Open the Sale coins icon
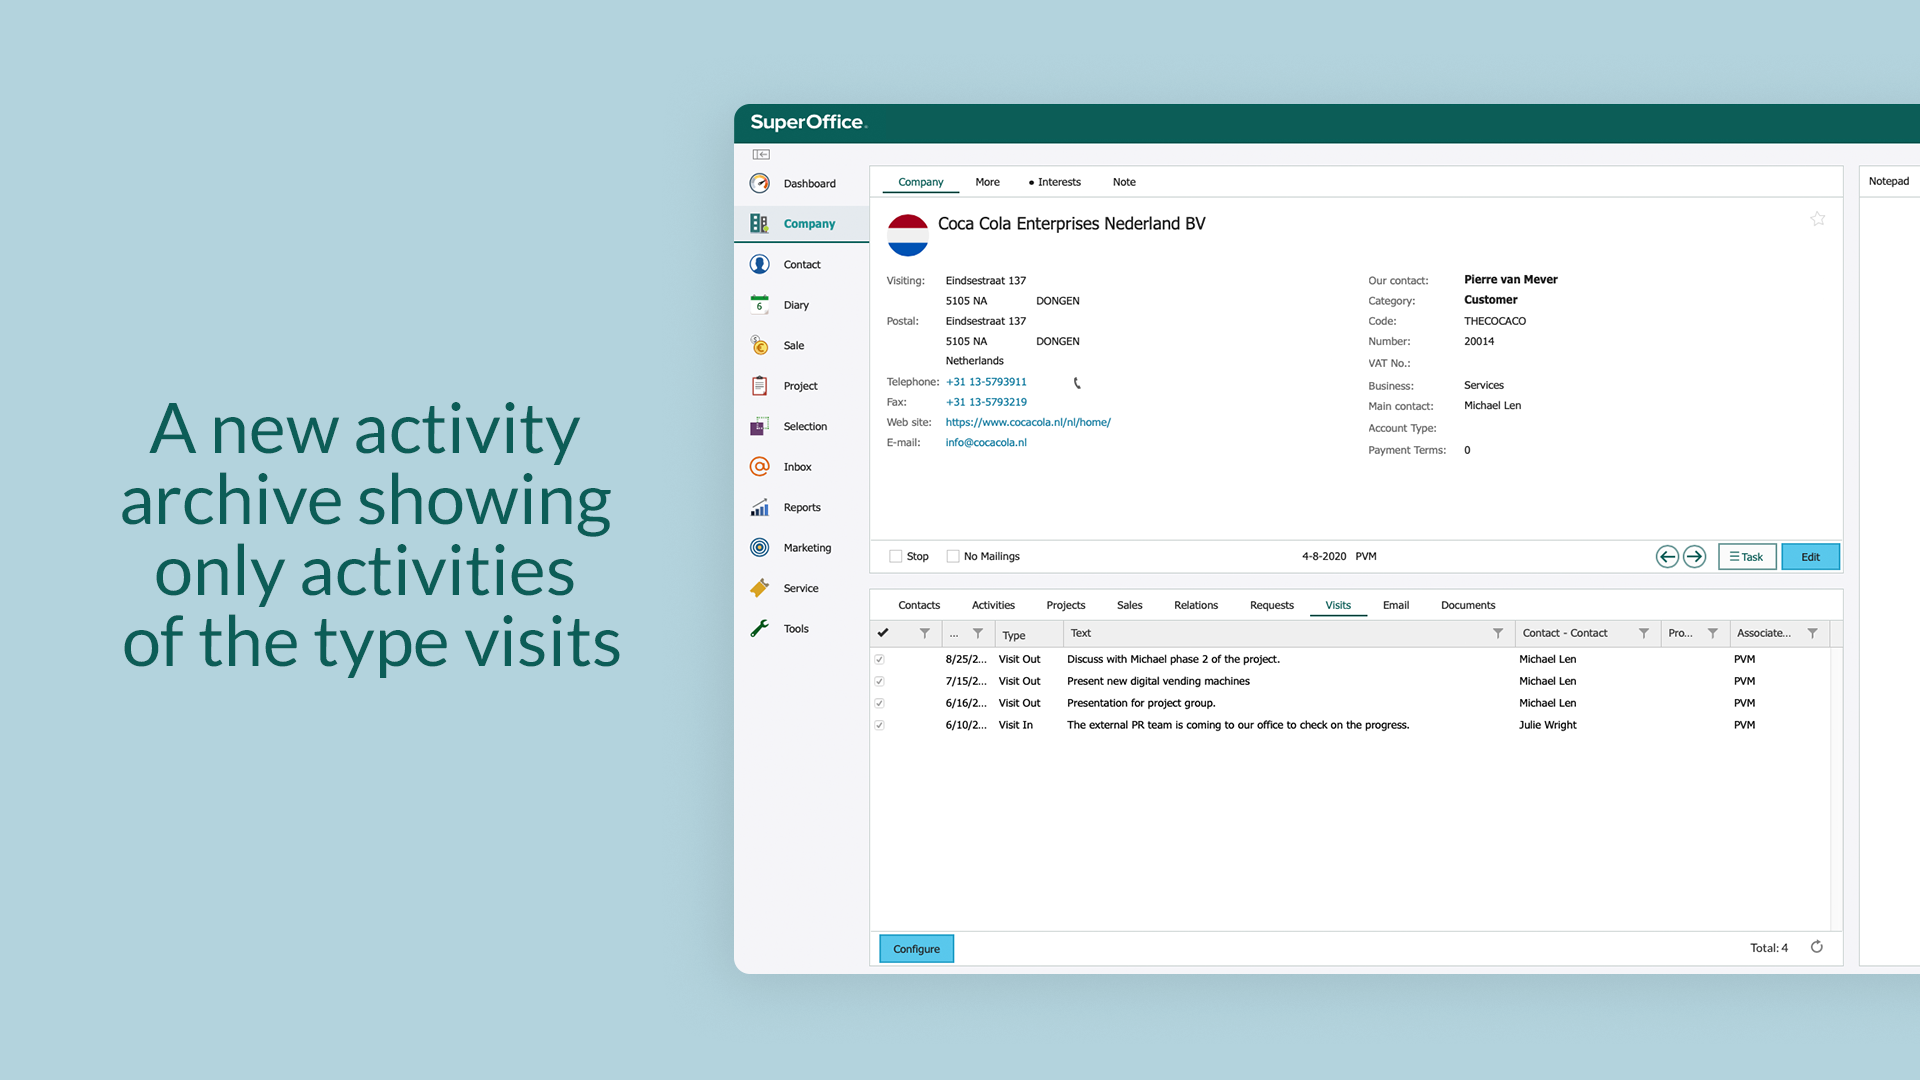Screen dimensions: 1920x1080 [760, 345]
